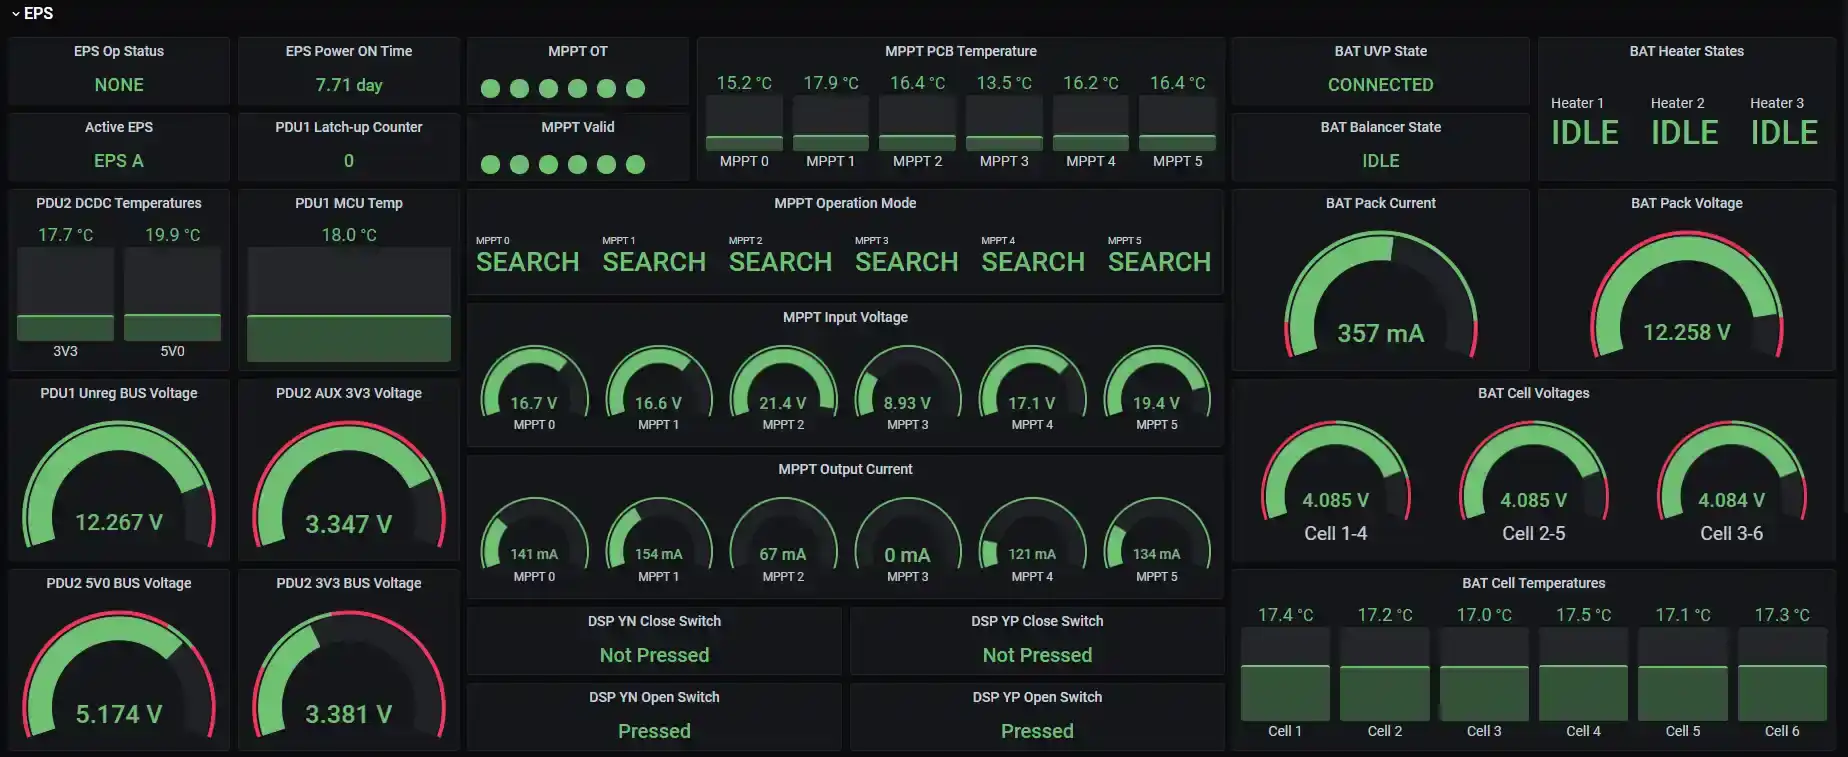
Task: Click the EPS A value
Action: pyautogui.click(x=119, y=161)
